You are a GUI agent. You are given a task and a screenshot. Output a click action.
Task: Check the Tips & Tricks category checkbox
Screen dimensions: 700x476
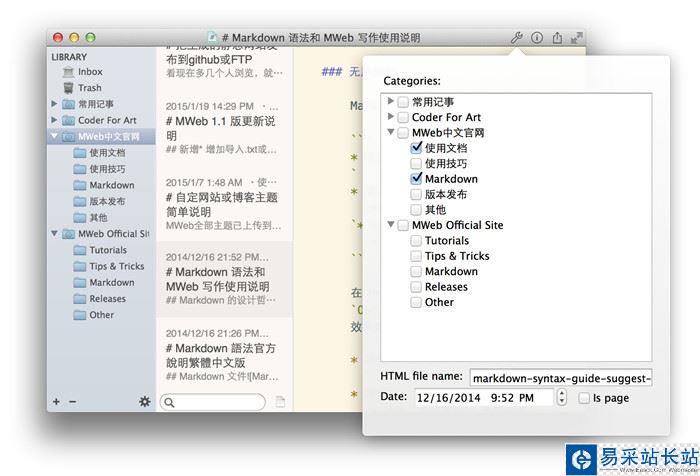(x=416, y=256)
